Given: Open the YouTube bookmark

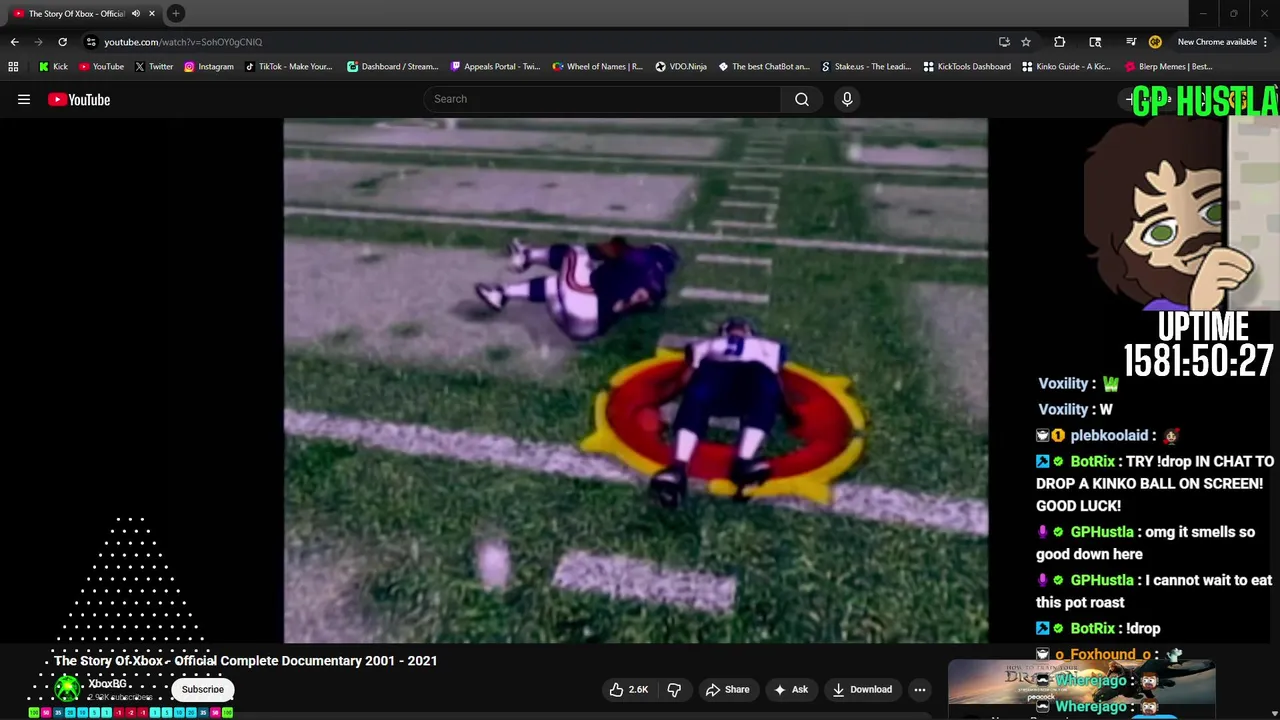Looking at the screenshot, I should pos(101,67).
